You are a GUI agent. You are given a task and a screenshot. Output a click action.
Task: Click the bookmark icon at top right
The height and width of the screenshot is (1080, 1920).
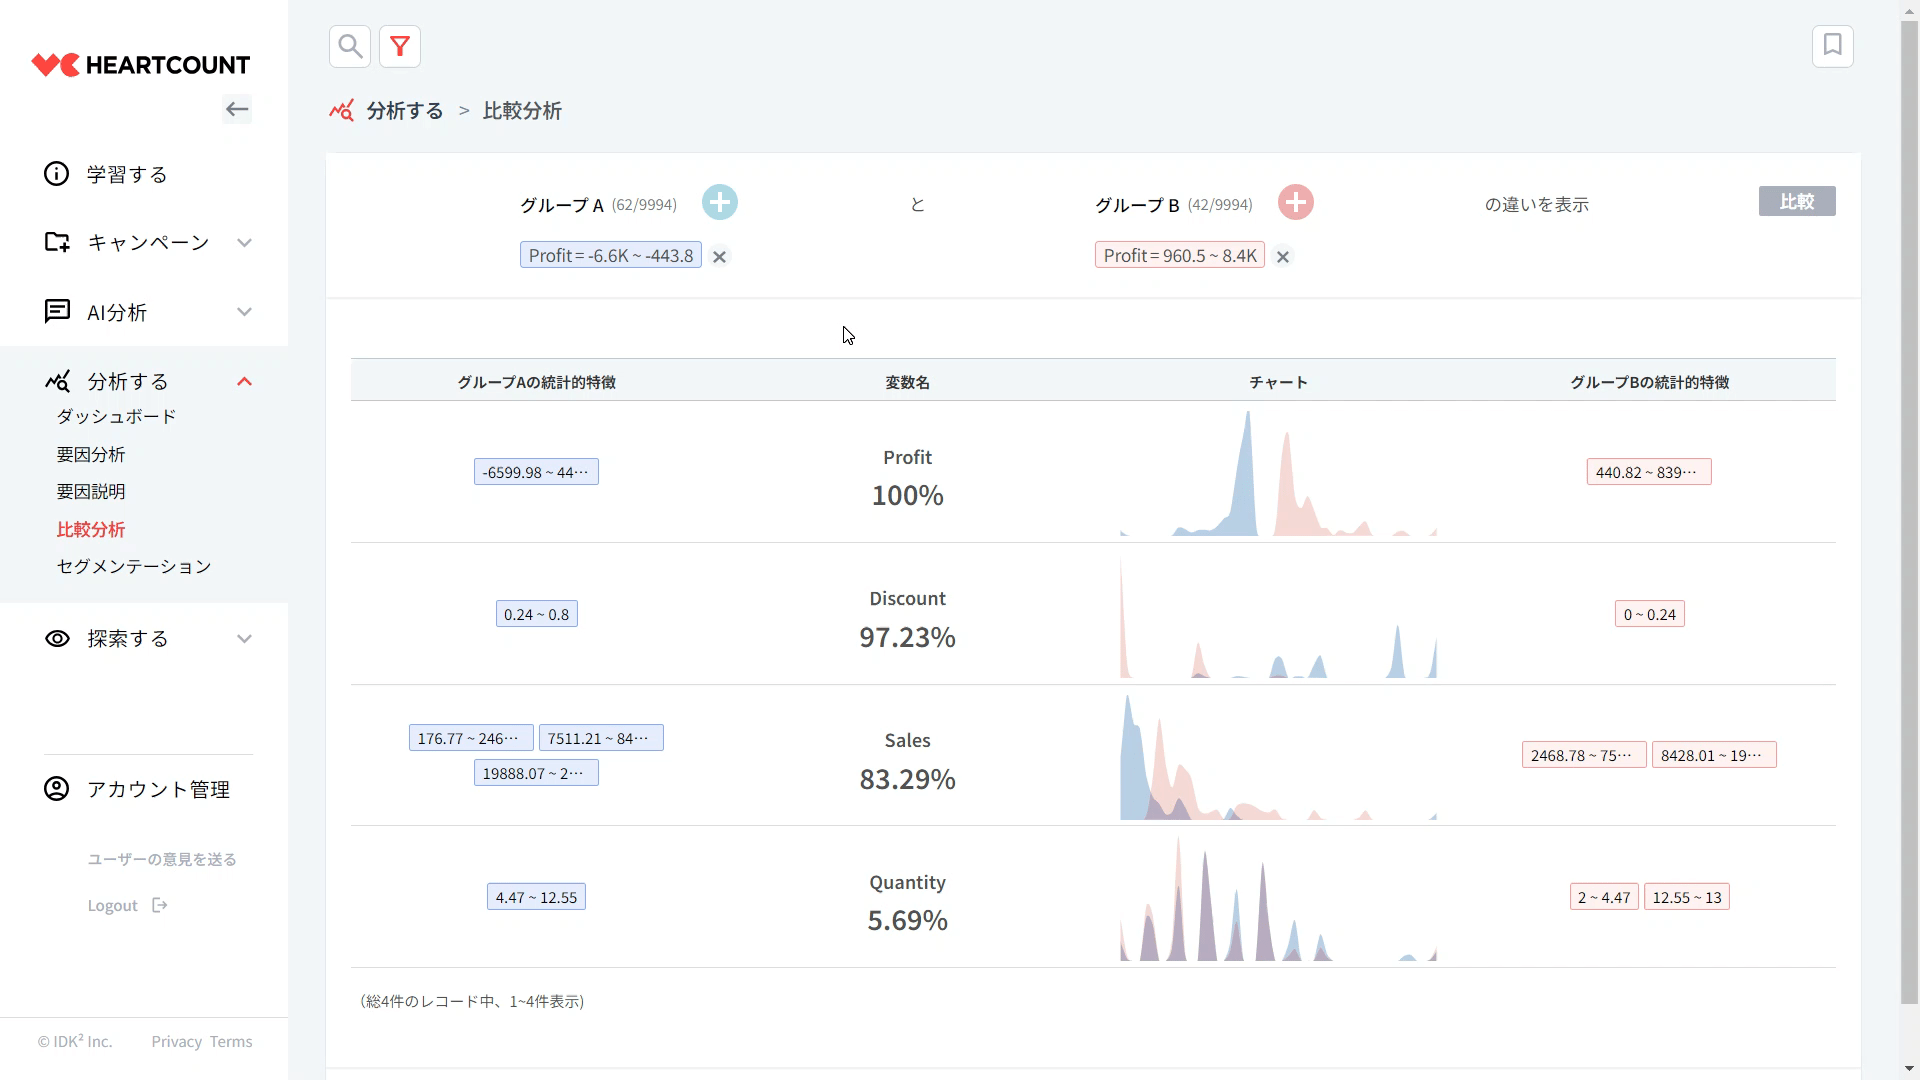tap(1832, 46)
